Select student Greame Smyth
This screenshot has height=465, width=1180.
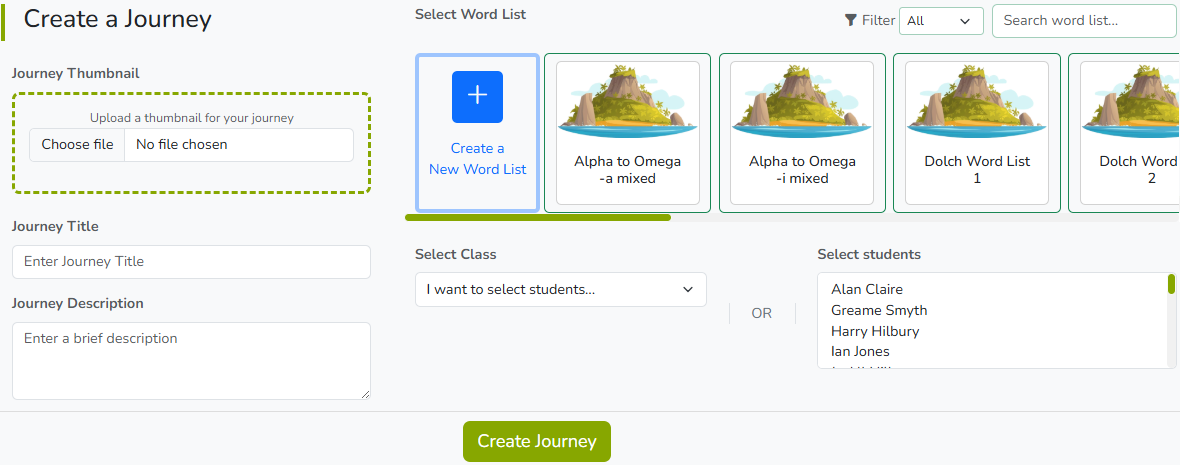coord(879,311)
